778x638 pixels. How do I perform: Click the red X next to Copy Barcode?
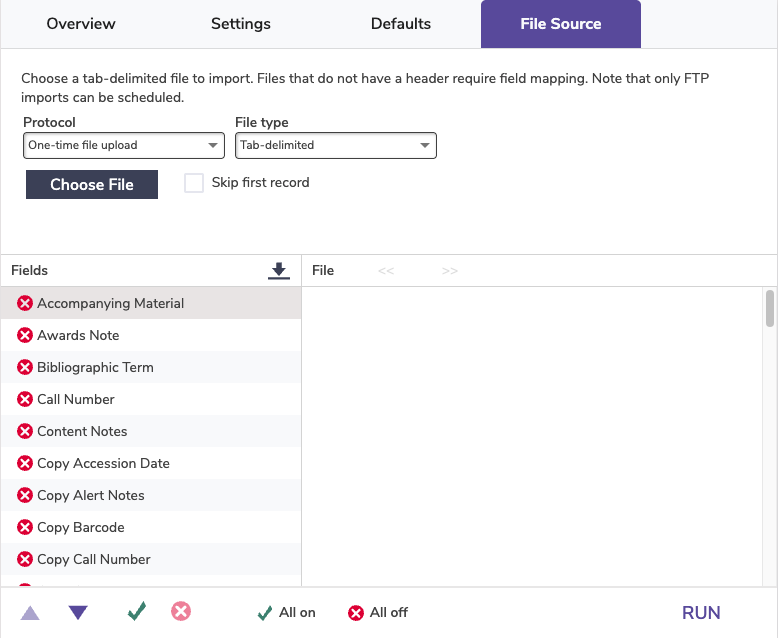point(25,527)
